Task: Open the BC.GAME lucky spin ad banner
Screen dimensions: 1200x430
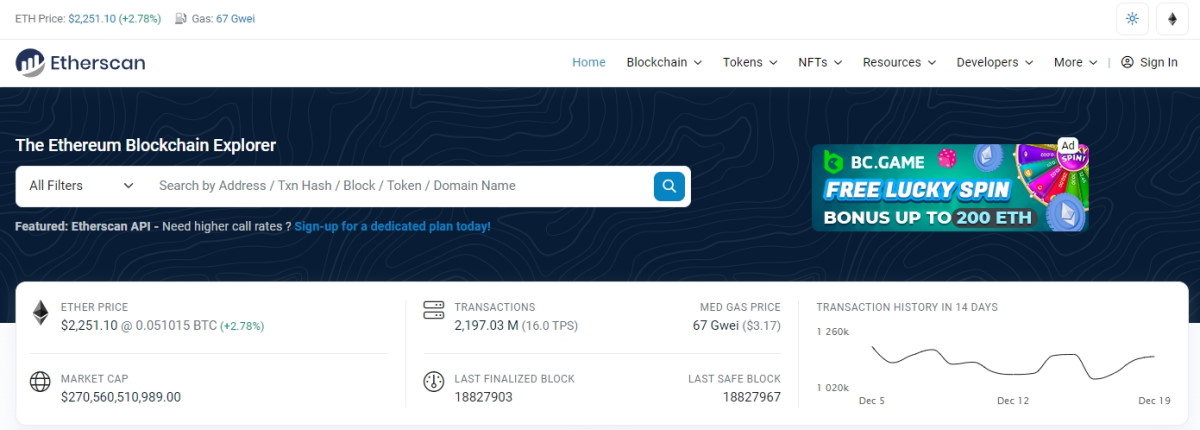Action: (x=949, y=187)
